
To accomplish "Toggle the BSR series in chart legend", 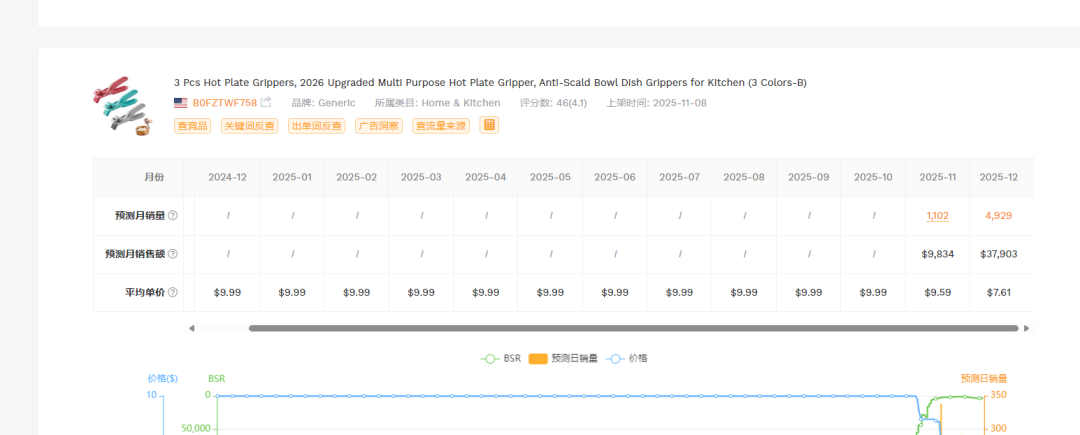I will coord(501,358).
